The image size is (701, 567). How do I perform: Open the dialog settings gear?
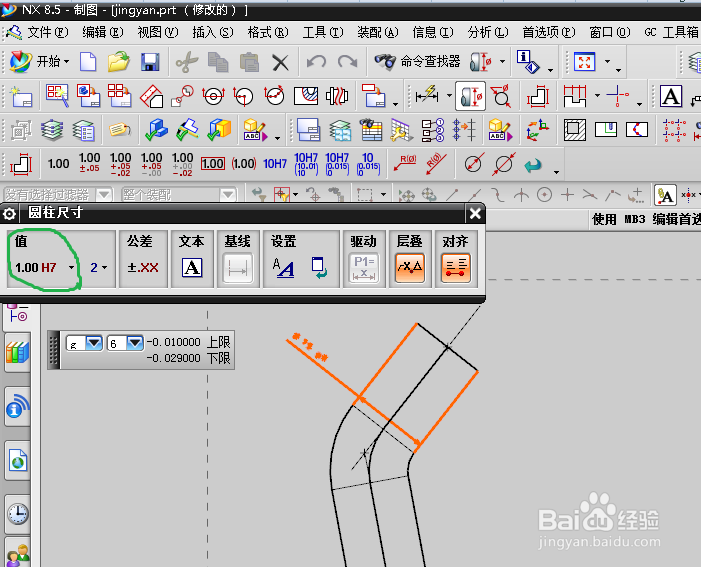coord(9,214)
